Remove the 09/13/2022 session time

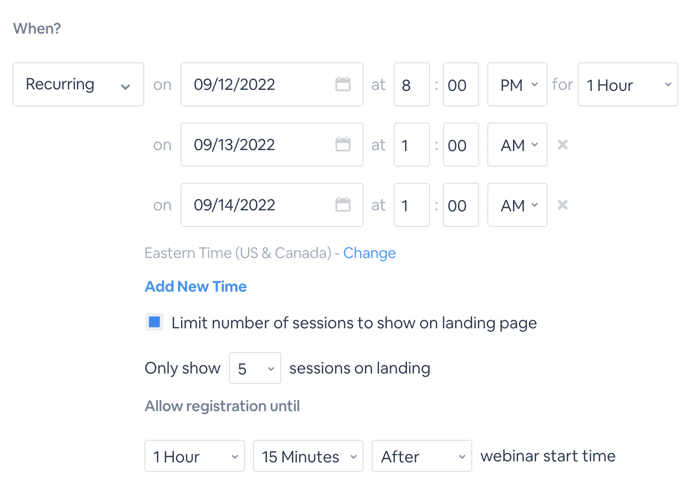click(563, 144)
